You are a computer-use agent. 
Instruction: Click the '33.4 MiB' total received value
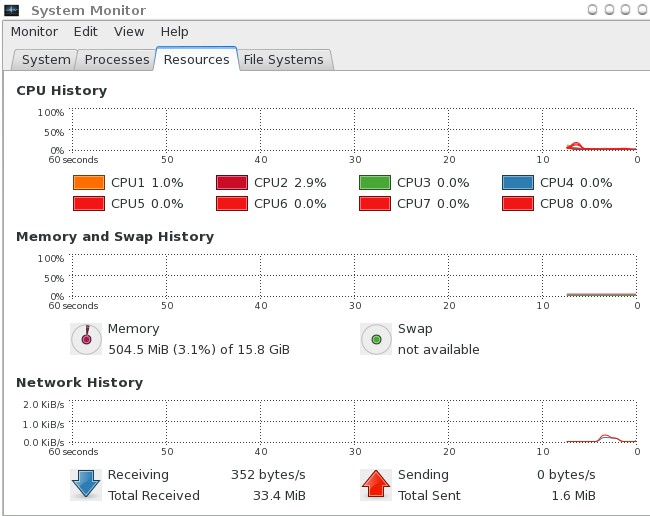coord(279,495)
